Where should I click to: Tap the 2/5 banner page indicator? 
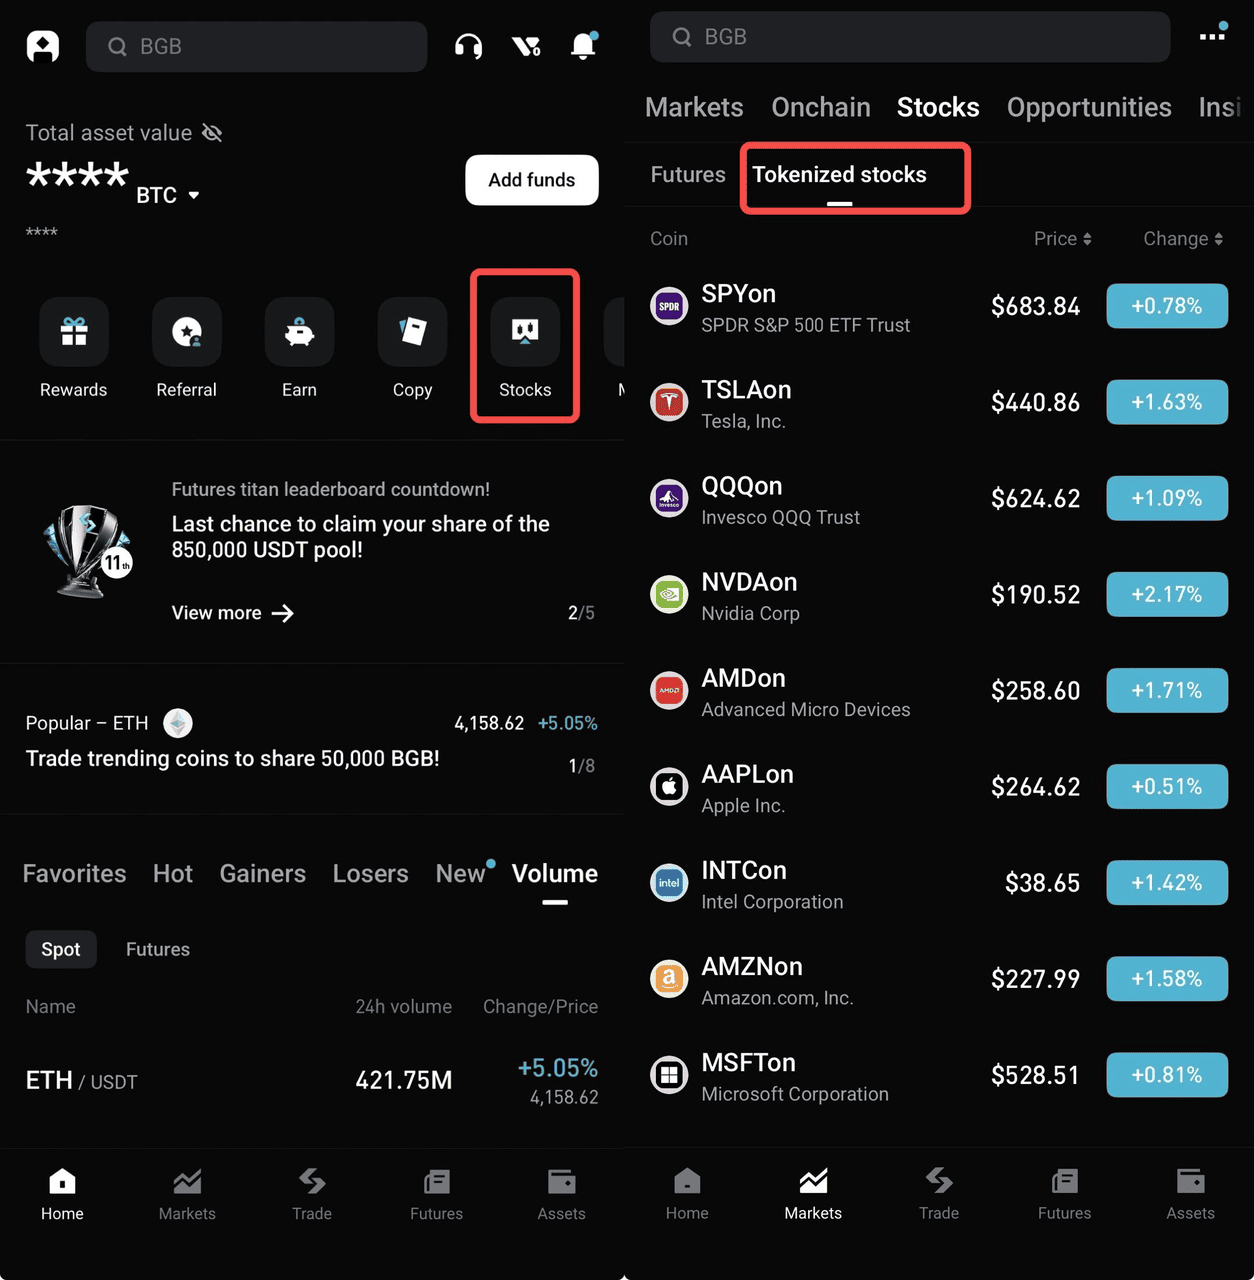(x=580, y=613)
